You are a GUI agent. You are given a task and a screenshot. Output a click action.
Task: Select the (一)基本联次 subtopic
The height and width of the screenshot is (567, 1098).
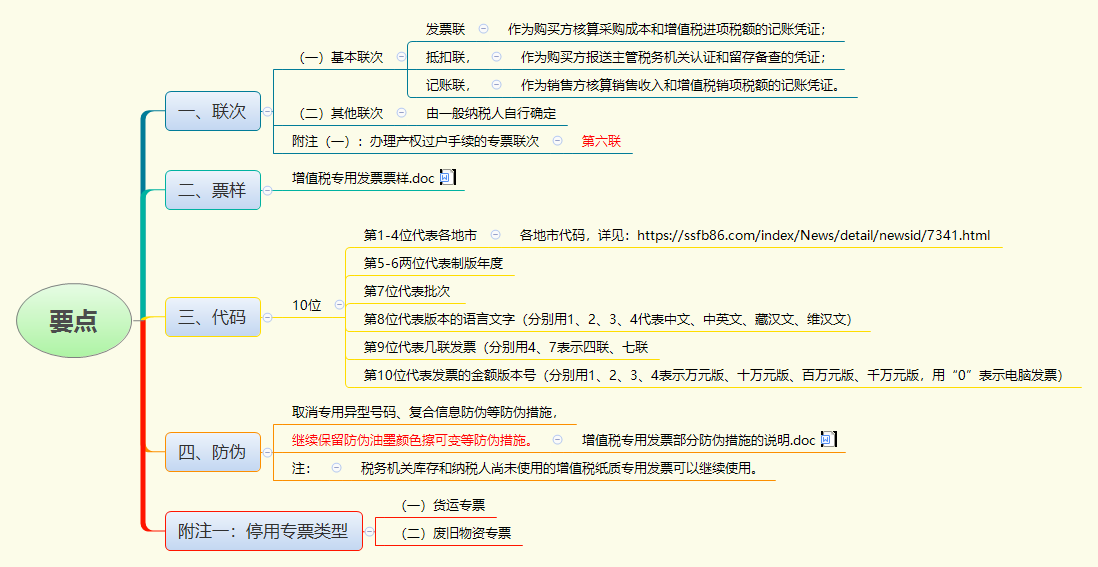[341, 58]
